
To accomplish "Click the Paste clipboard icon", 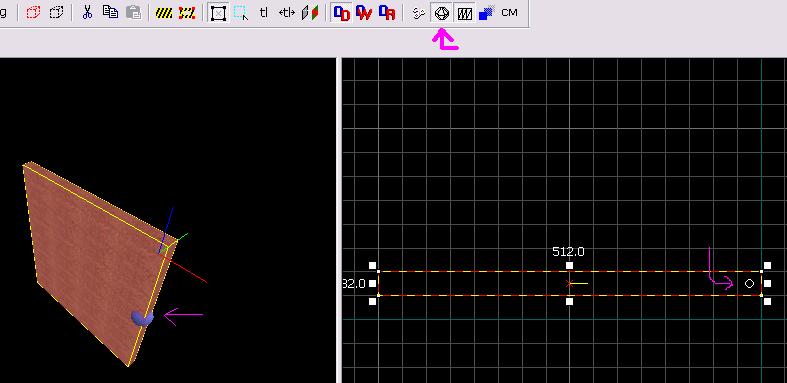I will pyautogui.click(x=133, y=13).
